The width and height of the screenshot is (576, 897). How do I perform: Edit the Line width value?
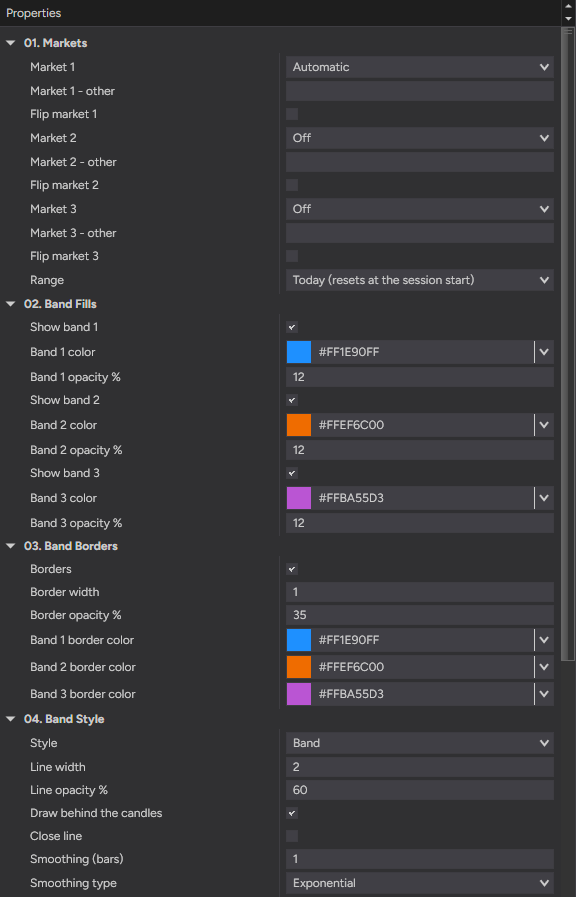click(419, 767)
